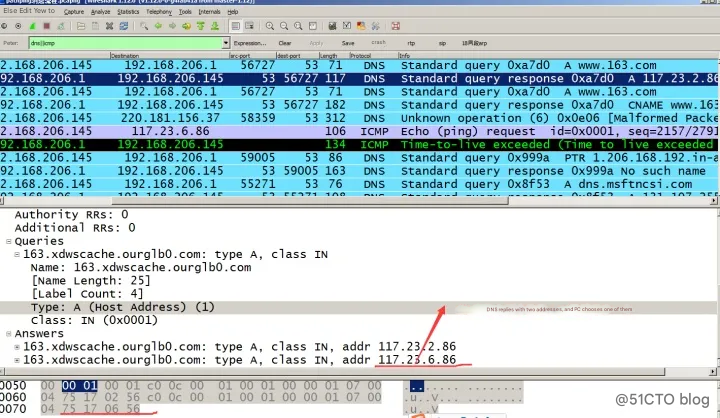Toggle packet list colorization
The image size is (720, 418).
[x=236, y=26]
